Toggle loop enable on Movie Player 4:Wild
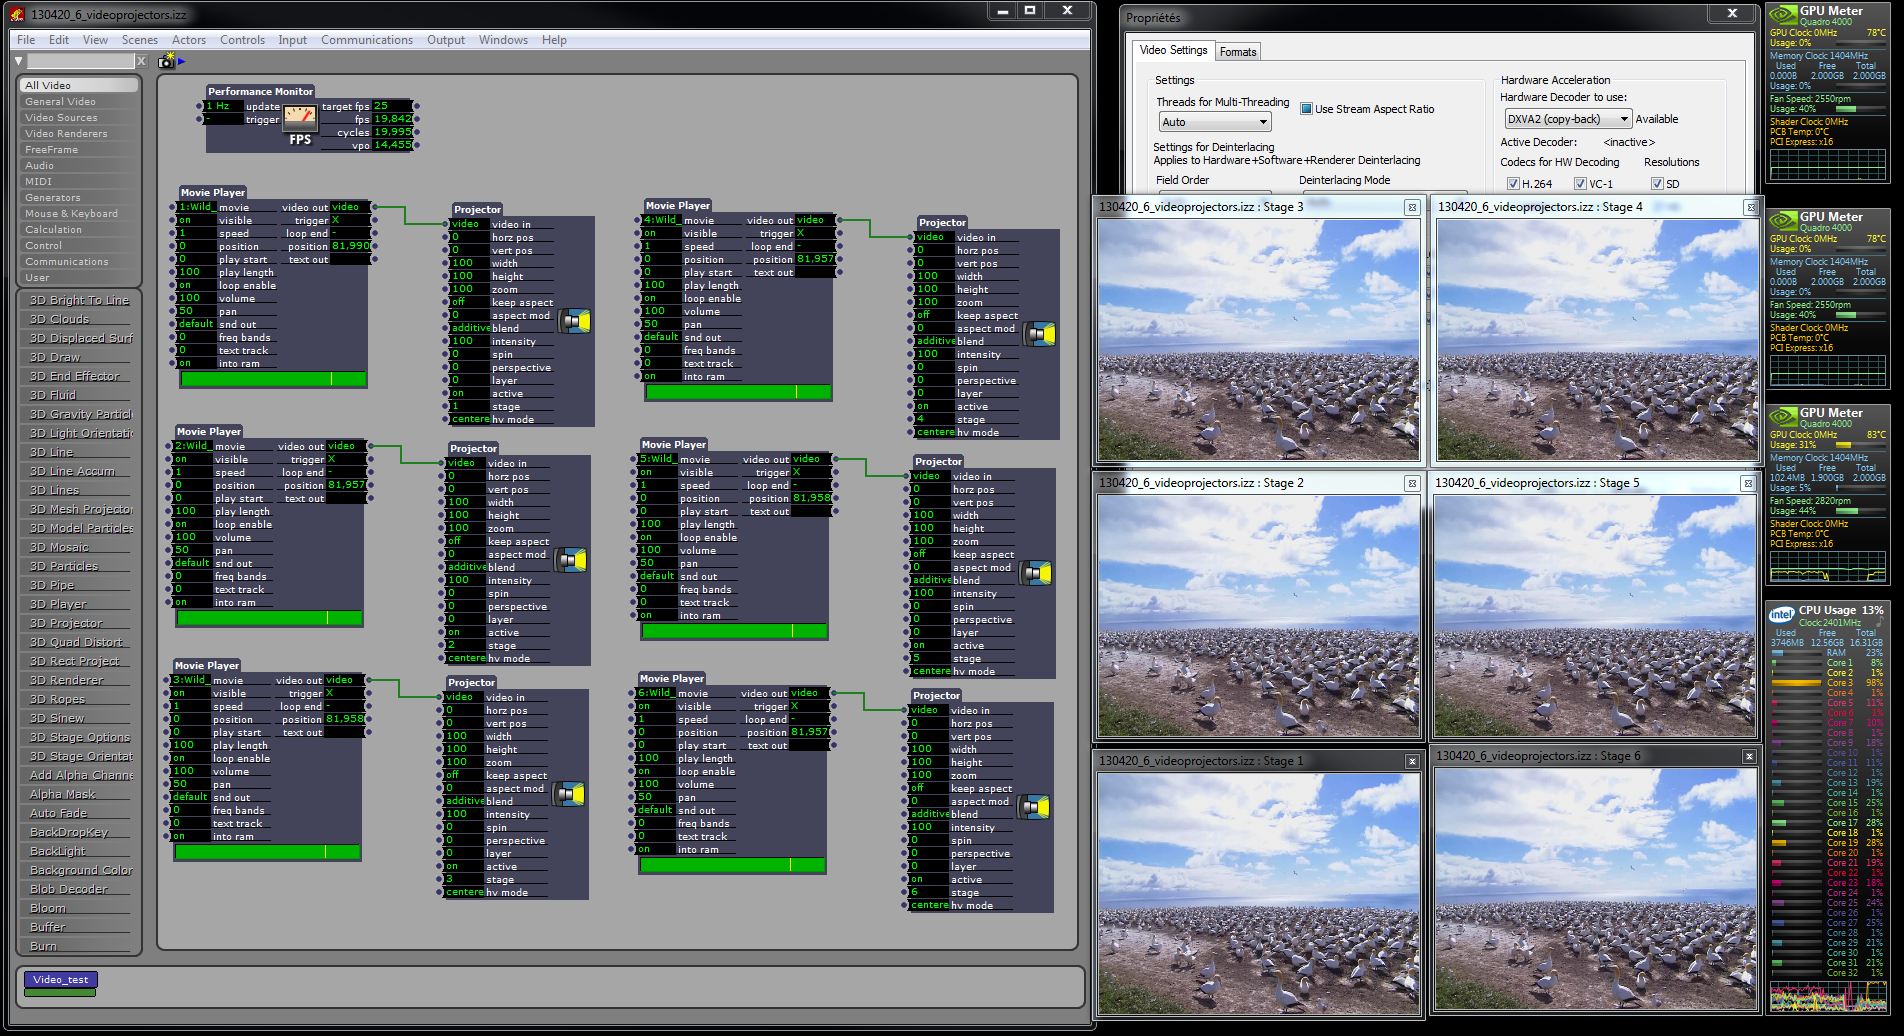This screenshot has width=1904, height=1036. click(x=660, y=298)
